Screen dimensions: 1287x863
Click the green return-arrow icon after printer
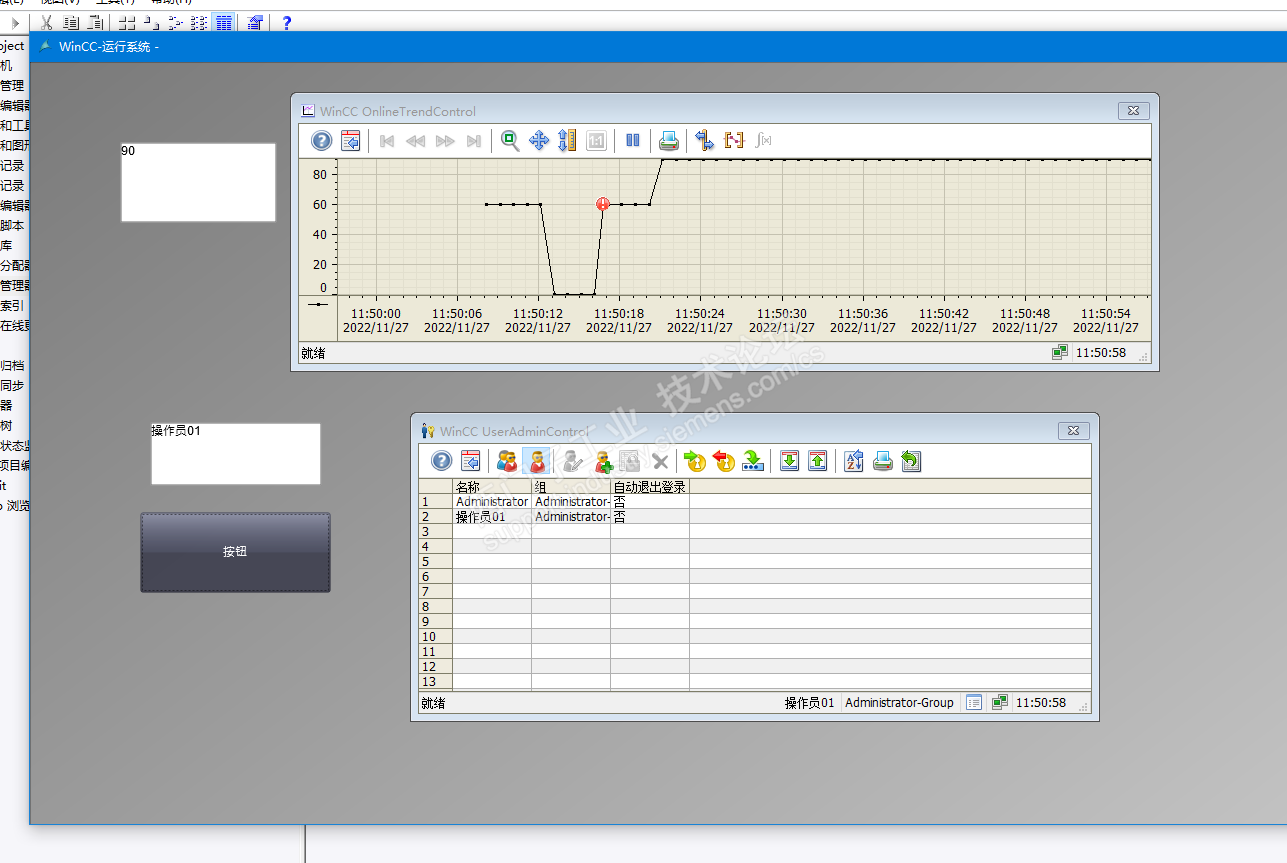point(910,461)
